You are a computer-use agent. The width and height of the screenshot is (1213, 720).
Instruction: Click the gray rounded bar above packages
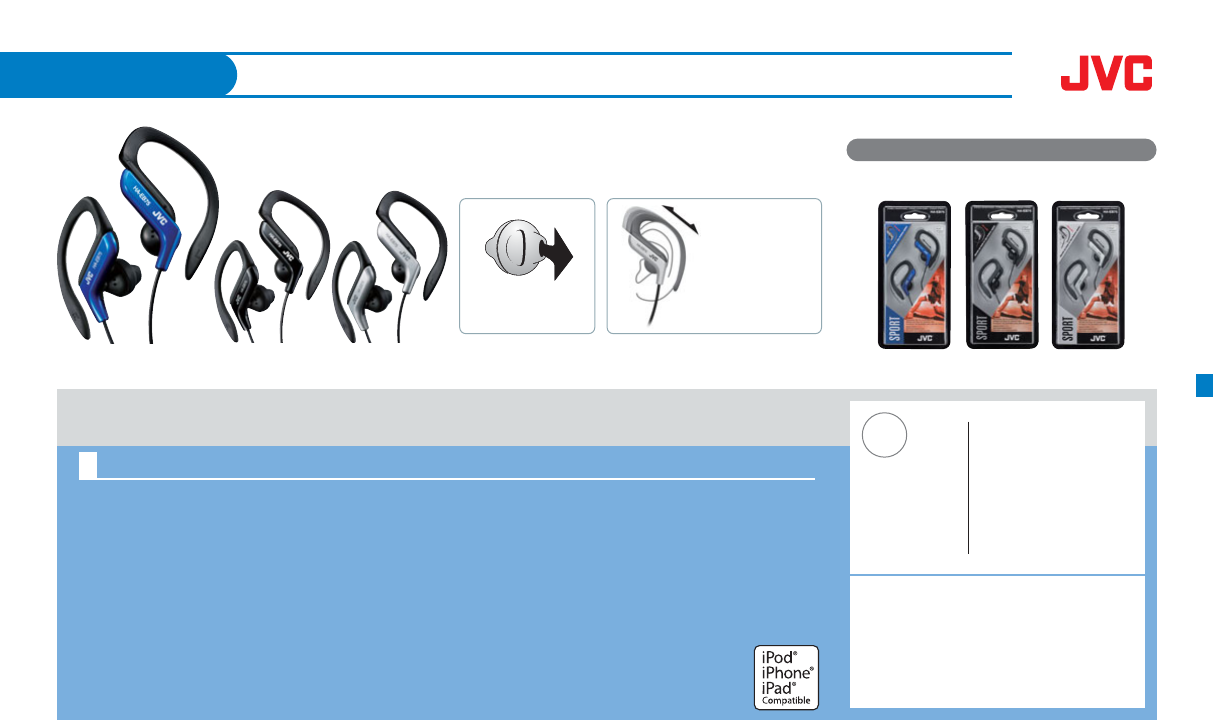click(x=1001, y=150)
